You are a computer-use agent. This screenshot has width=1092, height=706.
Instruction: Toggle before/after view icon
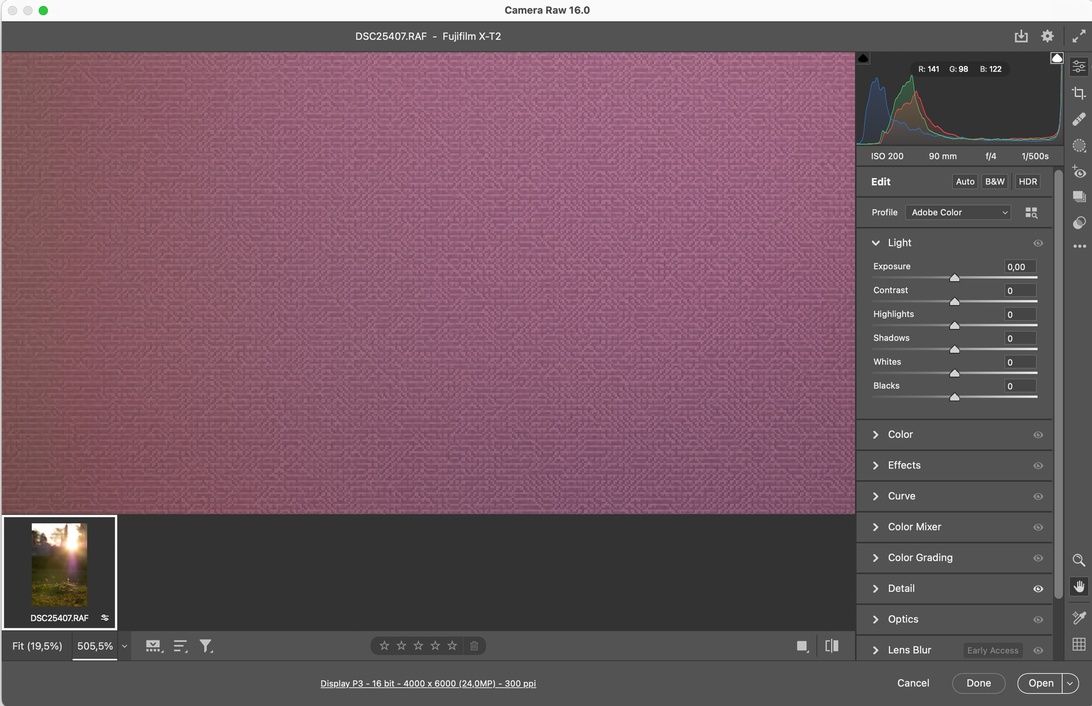point(832,646)
